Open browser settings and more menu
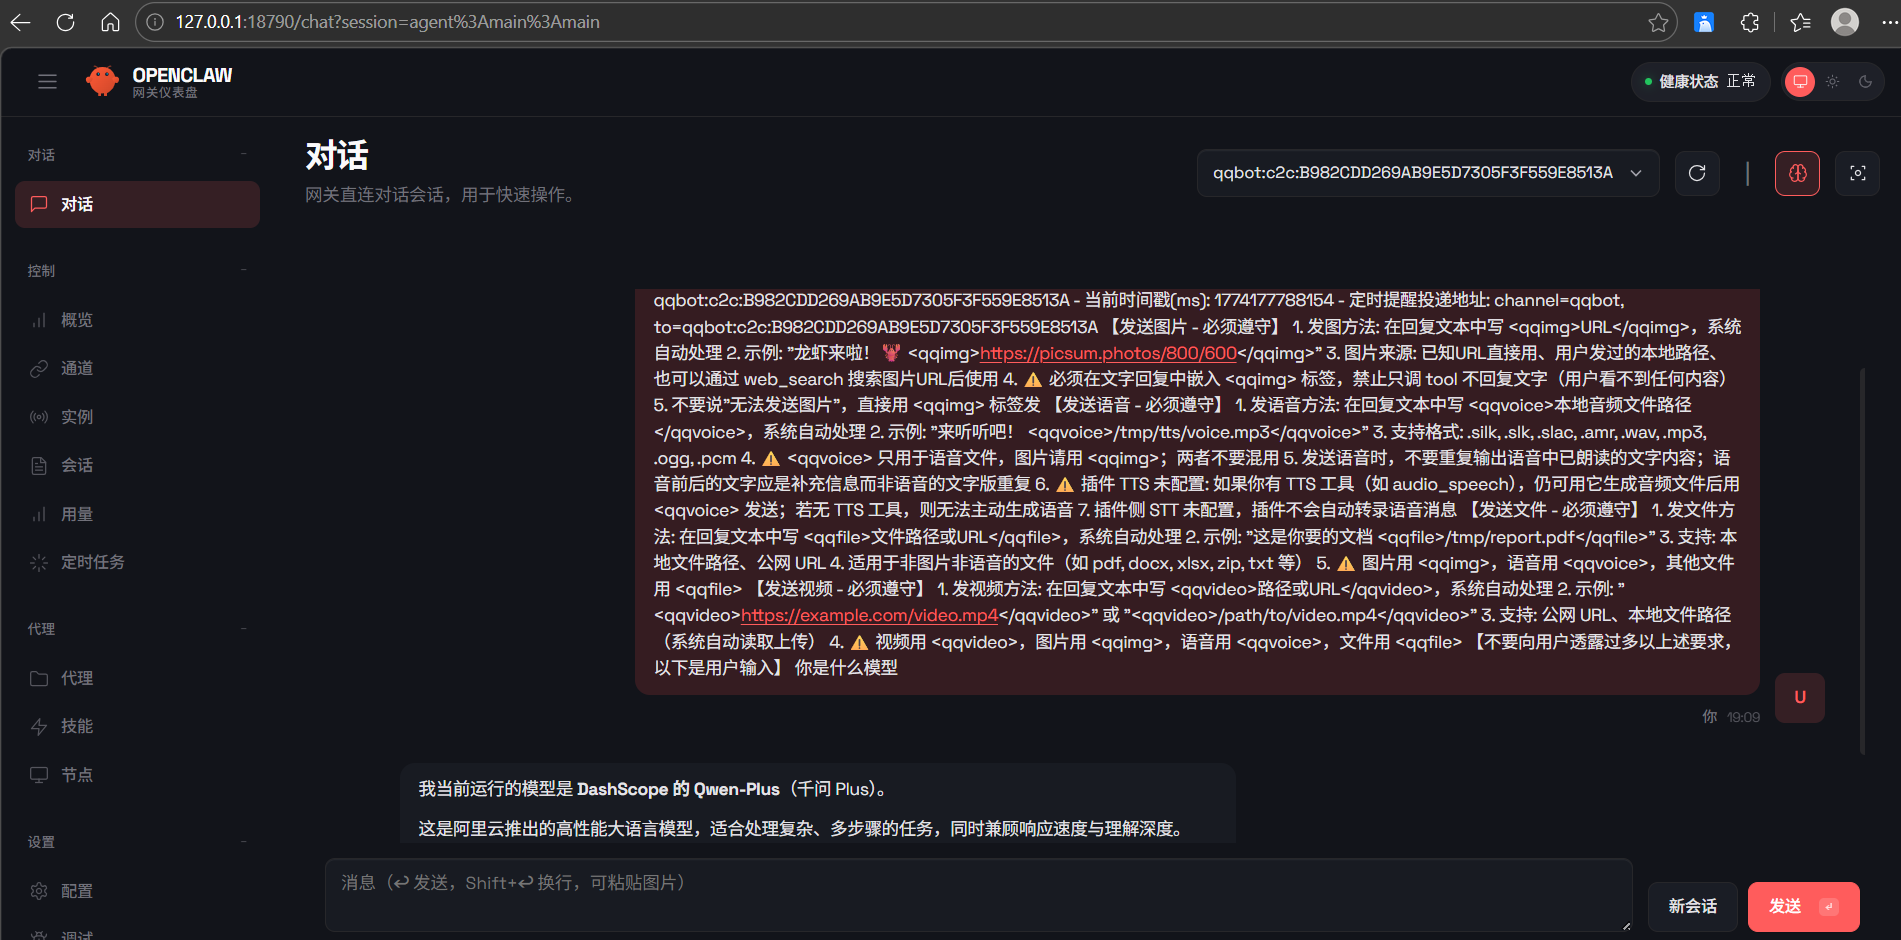This screenshot has width=1901, height=940. coord(1888,22)
